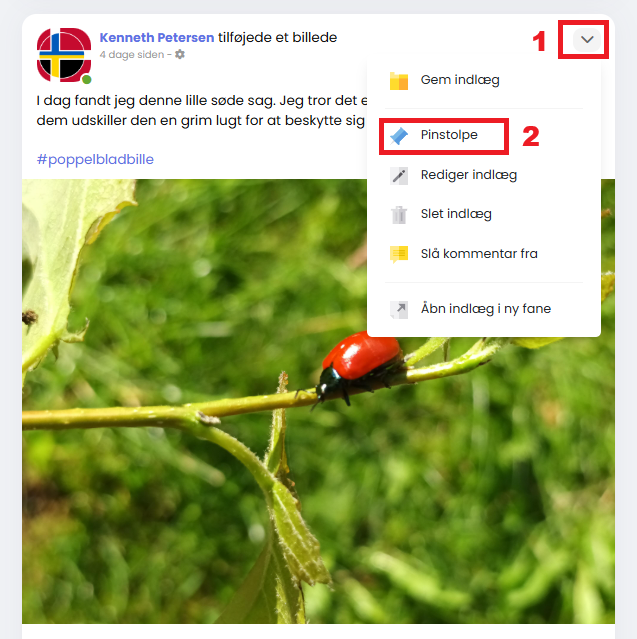
Task: Click the pencil icon for Rediger indlæg
Action: pos(399,176)
